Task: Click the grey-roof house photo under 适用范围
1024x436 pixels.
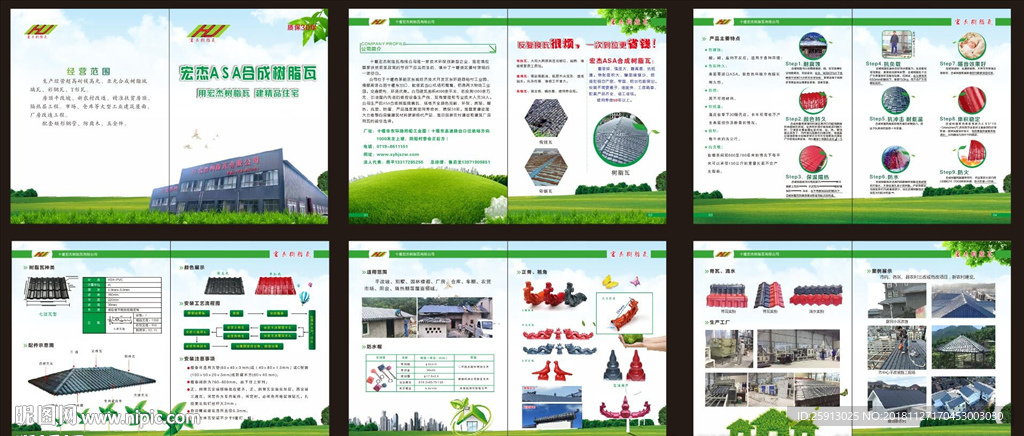Action: [389, 318]
